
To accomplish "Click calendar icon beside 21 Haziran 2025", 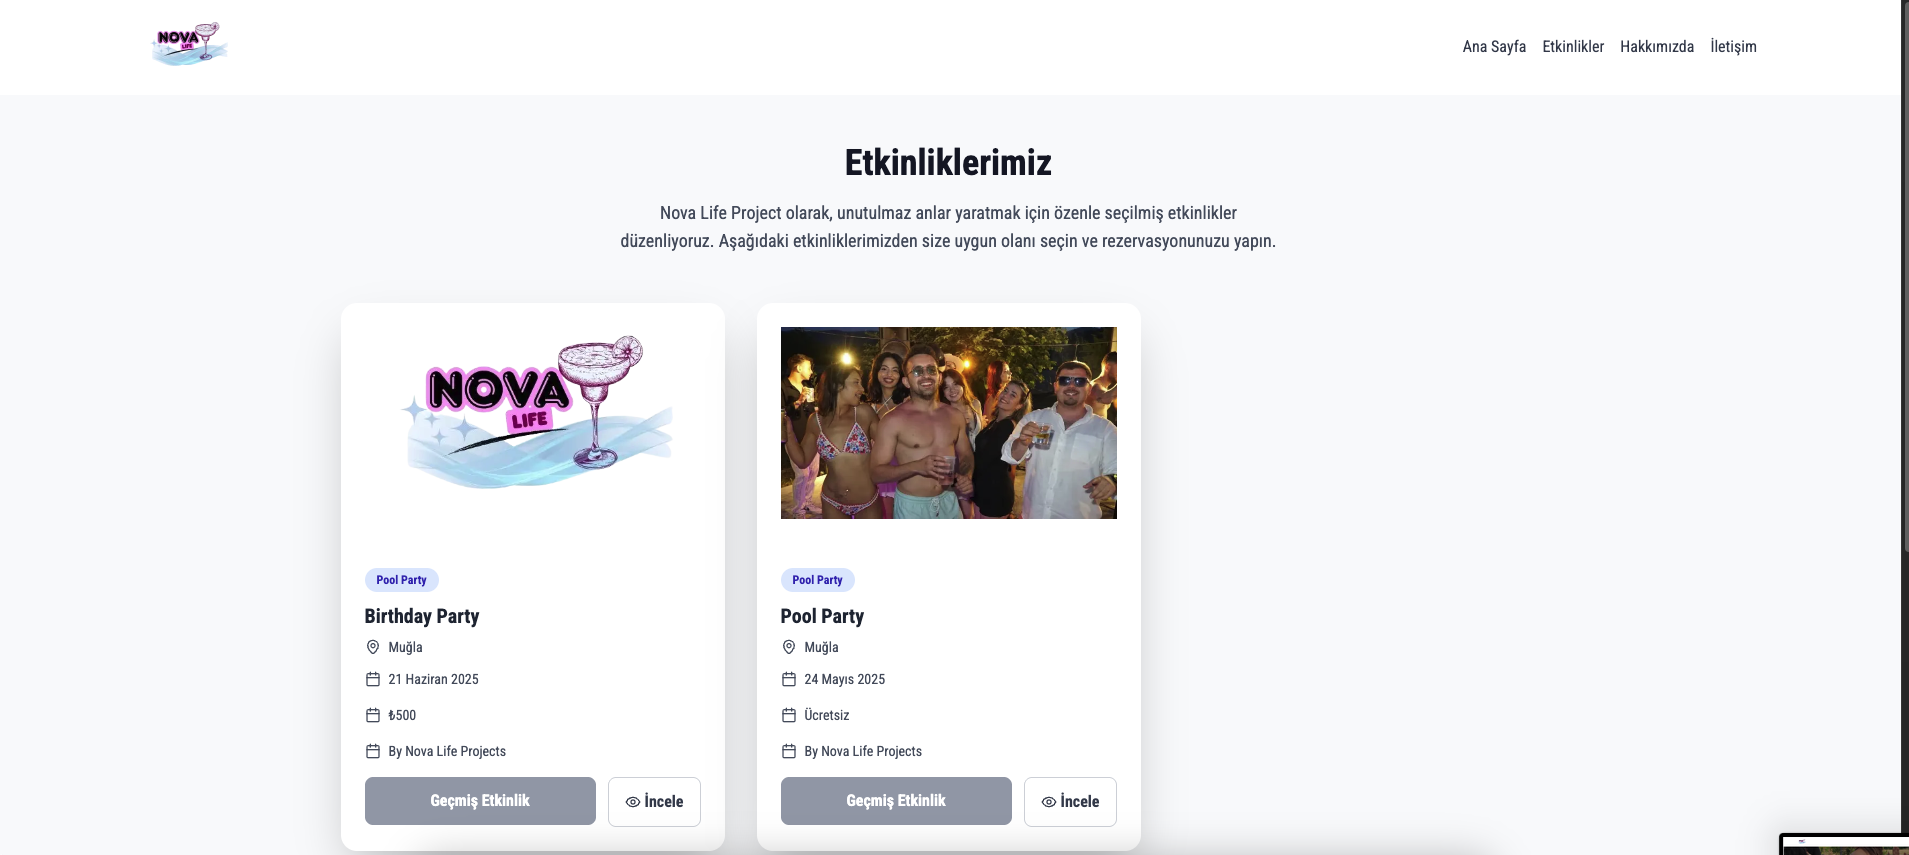I will (x=373, y=679).
